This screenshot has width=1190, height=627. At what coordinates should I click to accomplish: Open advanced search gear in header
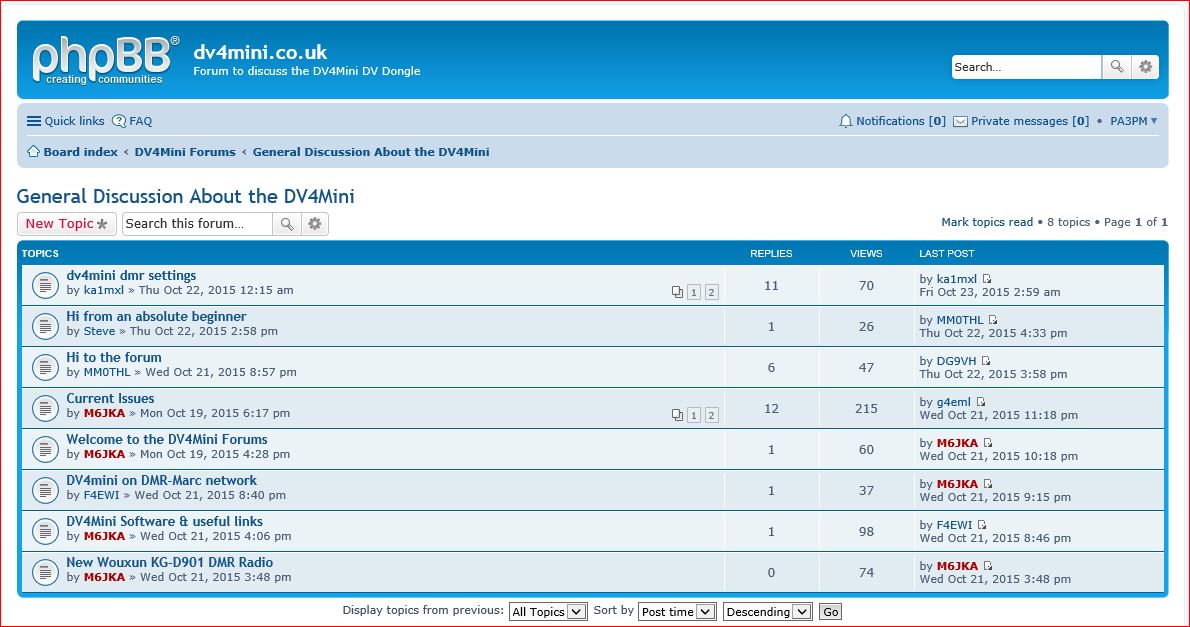point(1146,67)
